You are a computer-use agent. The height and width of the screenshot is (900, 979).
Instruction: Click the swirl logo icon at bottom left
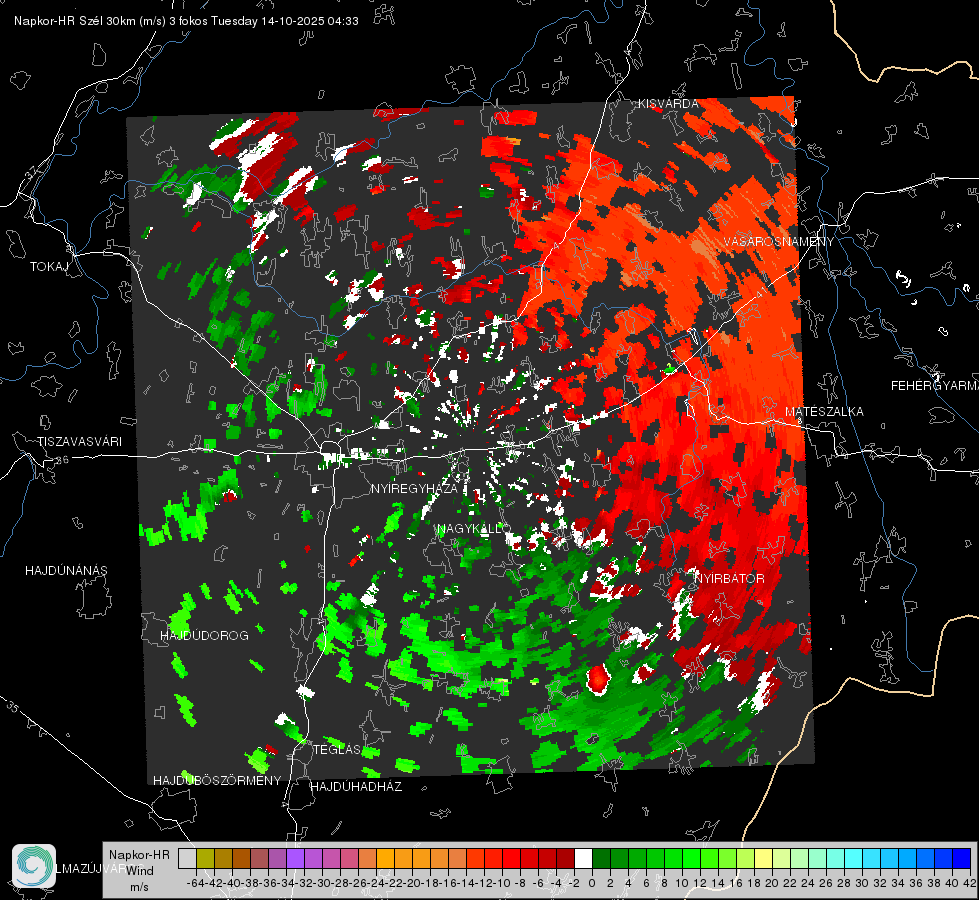click(34, 866)
